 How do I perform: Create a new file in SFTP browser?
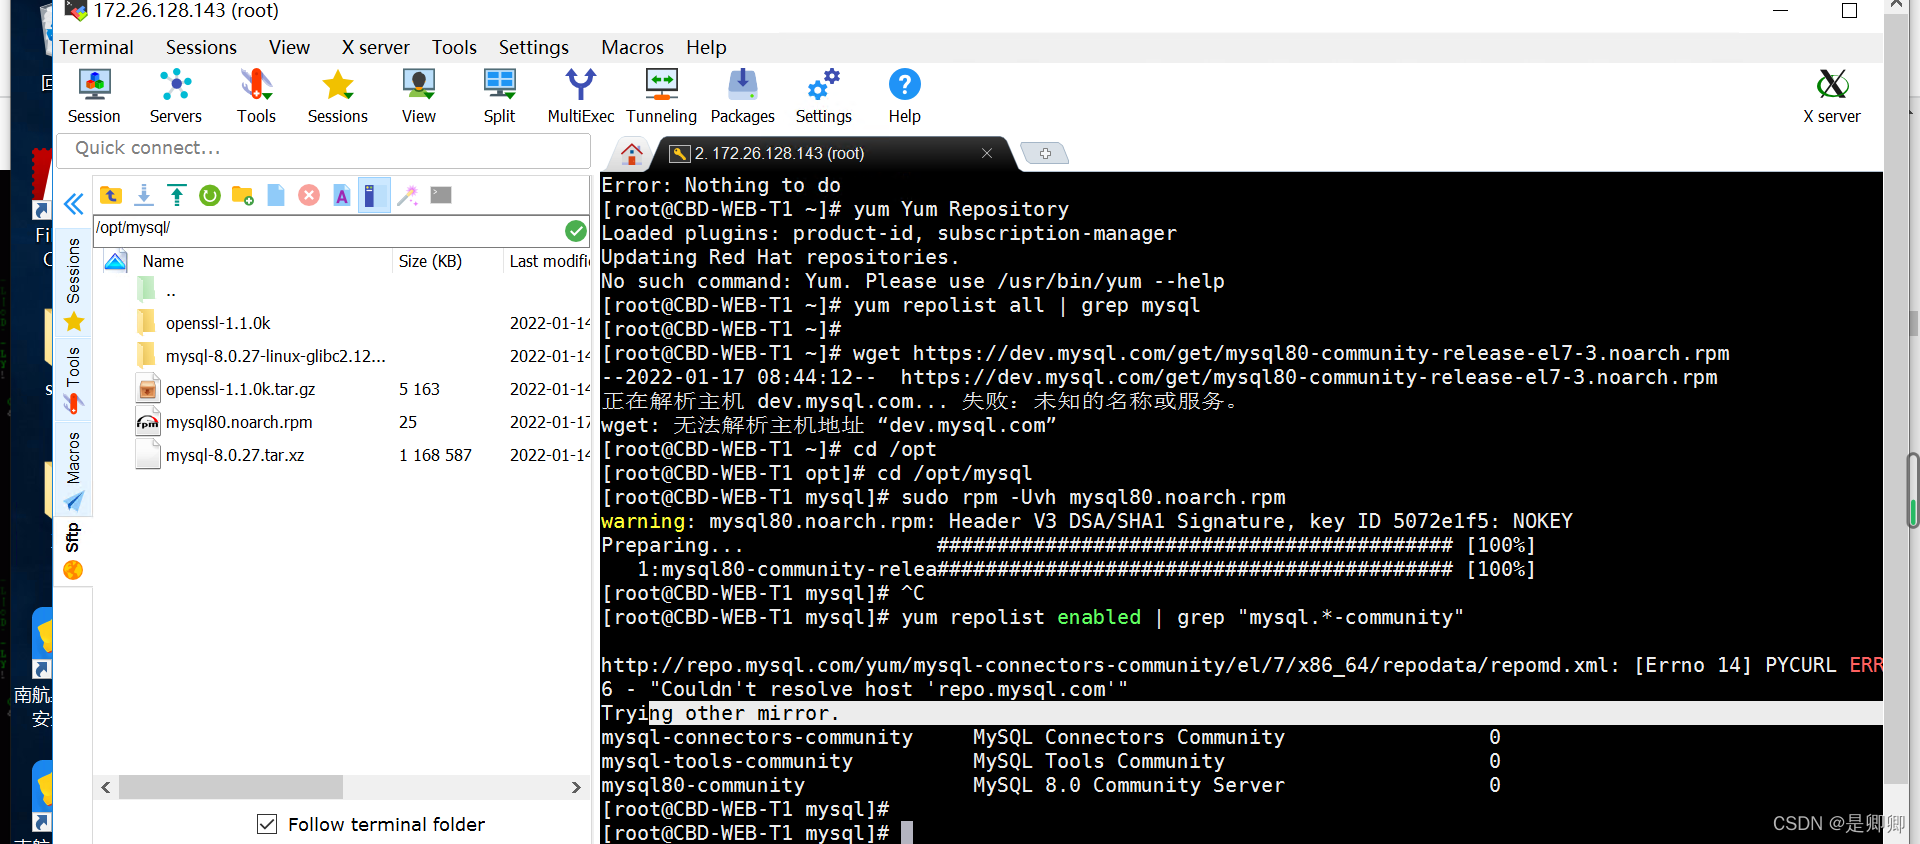tap(276, 195)
